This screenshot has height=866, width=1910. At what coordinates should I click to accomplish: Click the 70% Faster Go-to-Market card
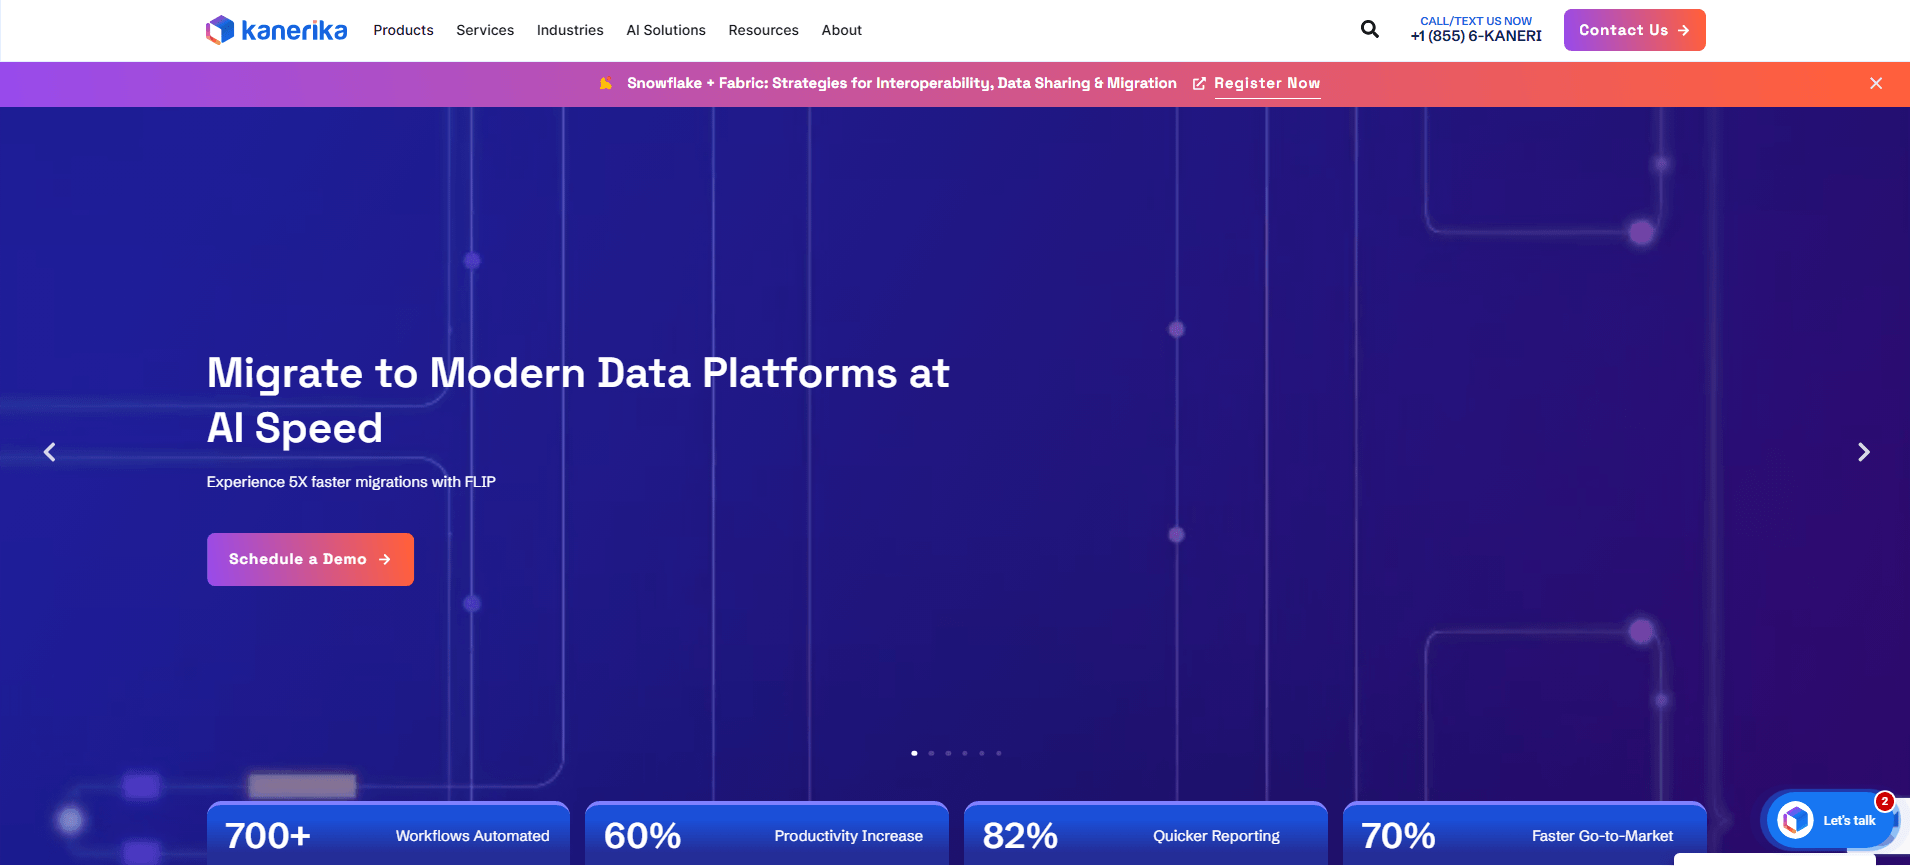coord(1524,834)
